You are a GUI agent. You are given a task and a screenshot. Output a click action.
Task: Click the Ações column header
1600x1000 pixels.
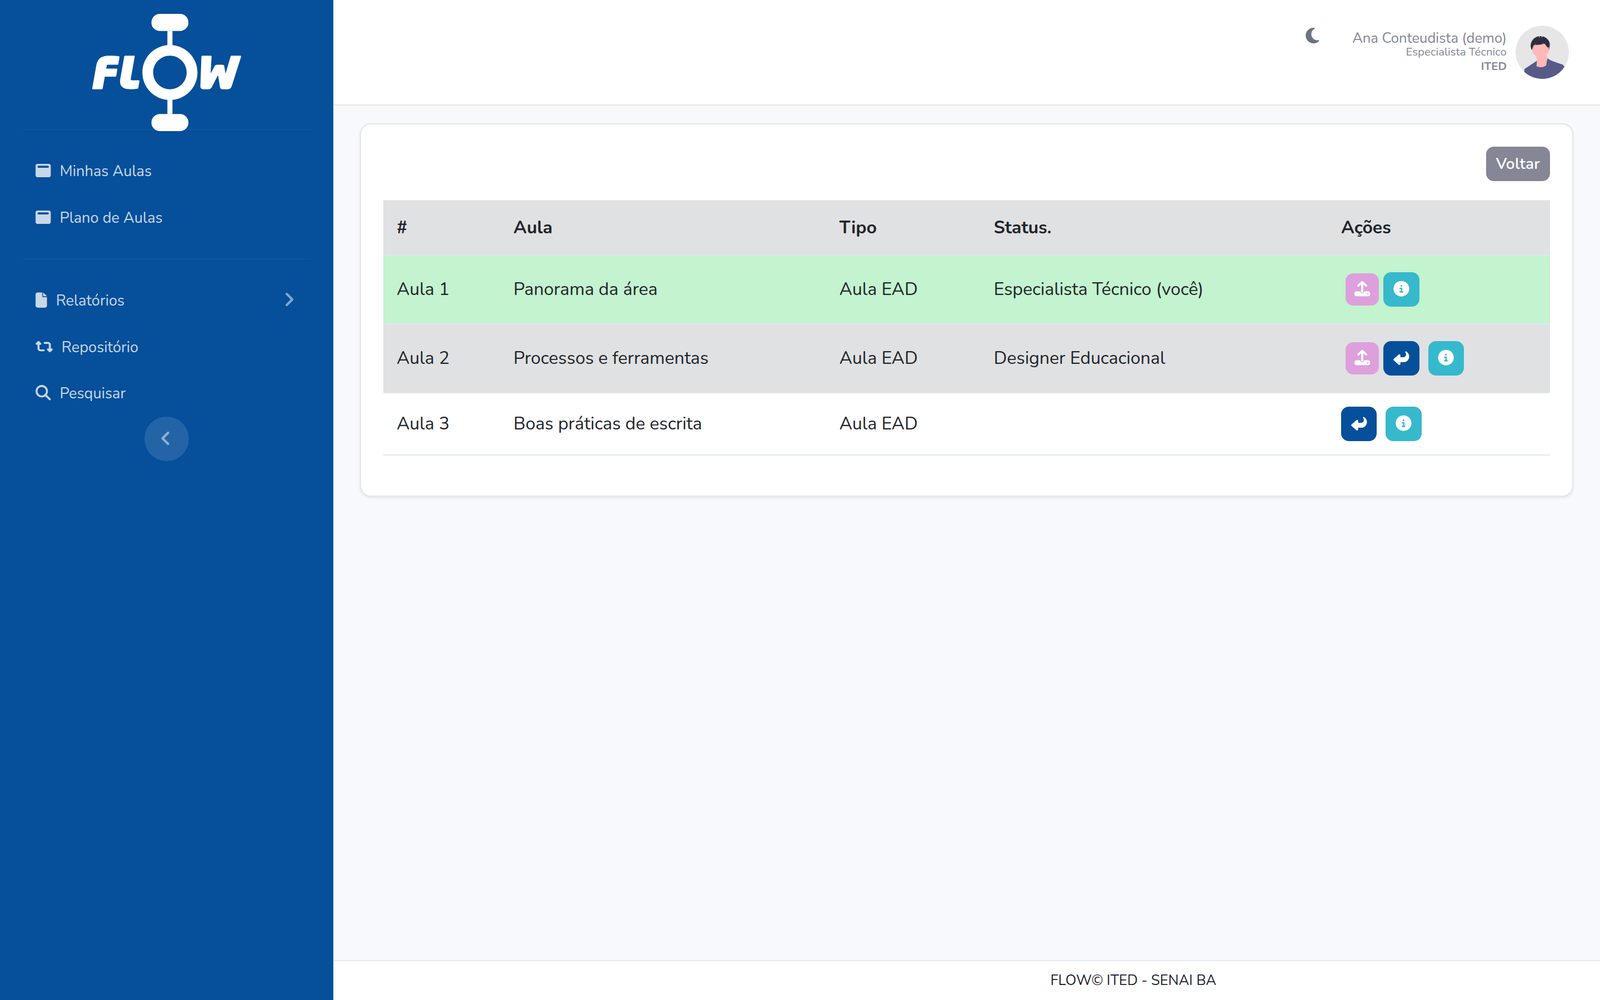pyautogui.click(x=1366, y=227)
